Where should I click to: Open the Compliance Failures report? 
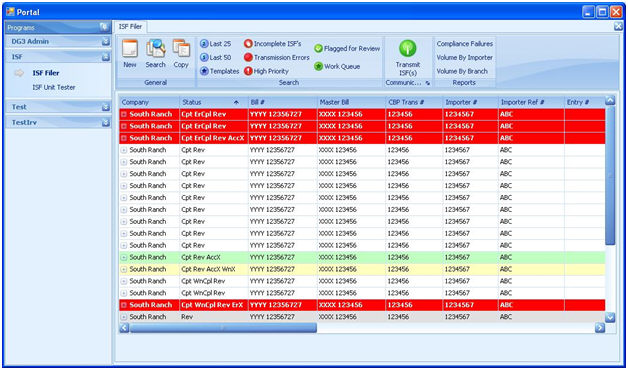point(465,44)
